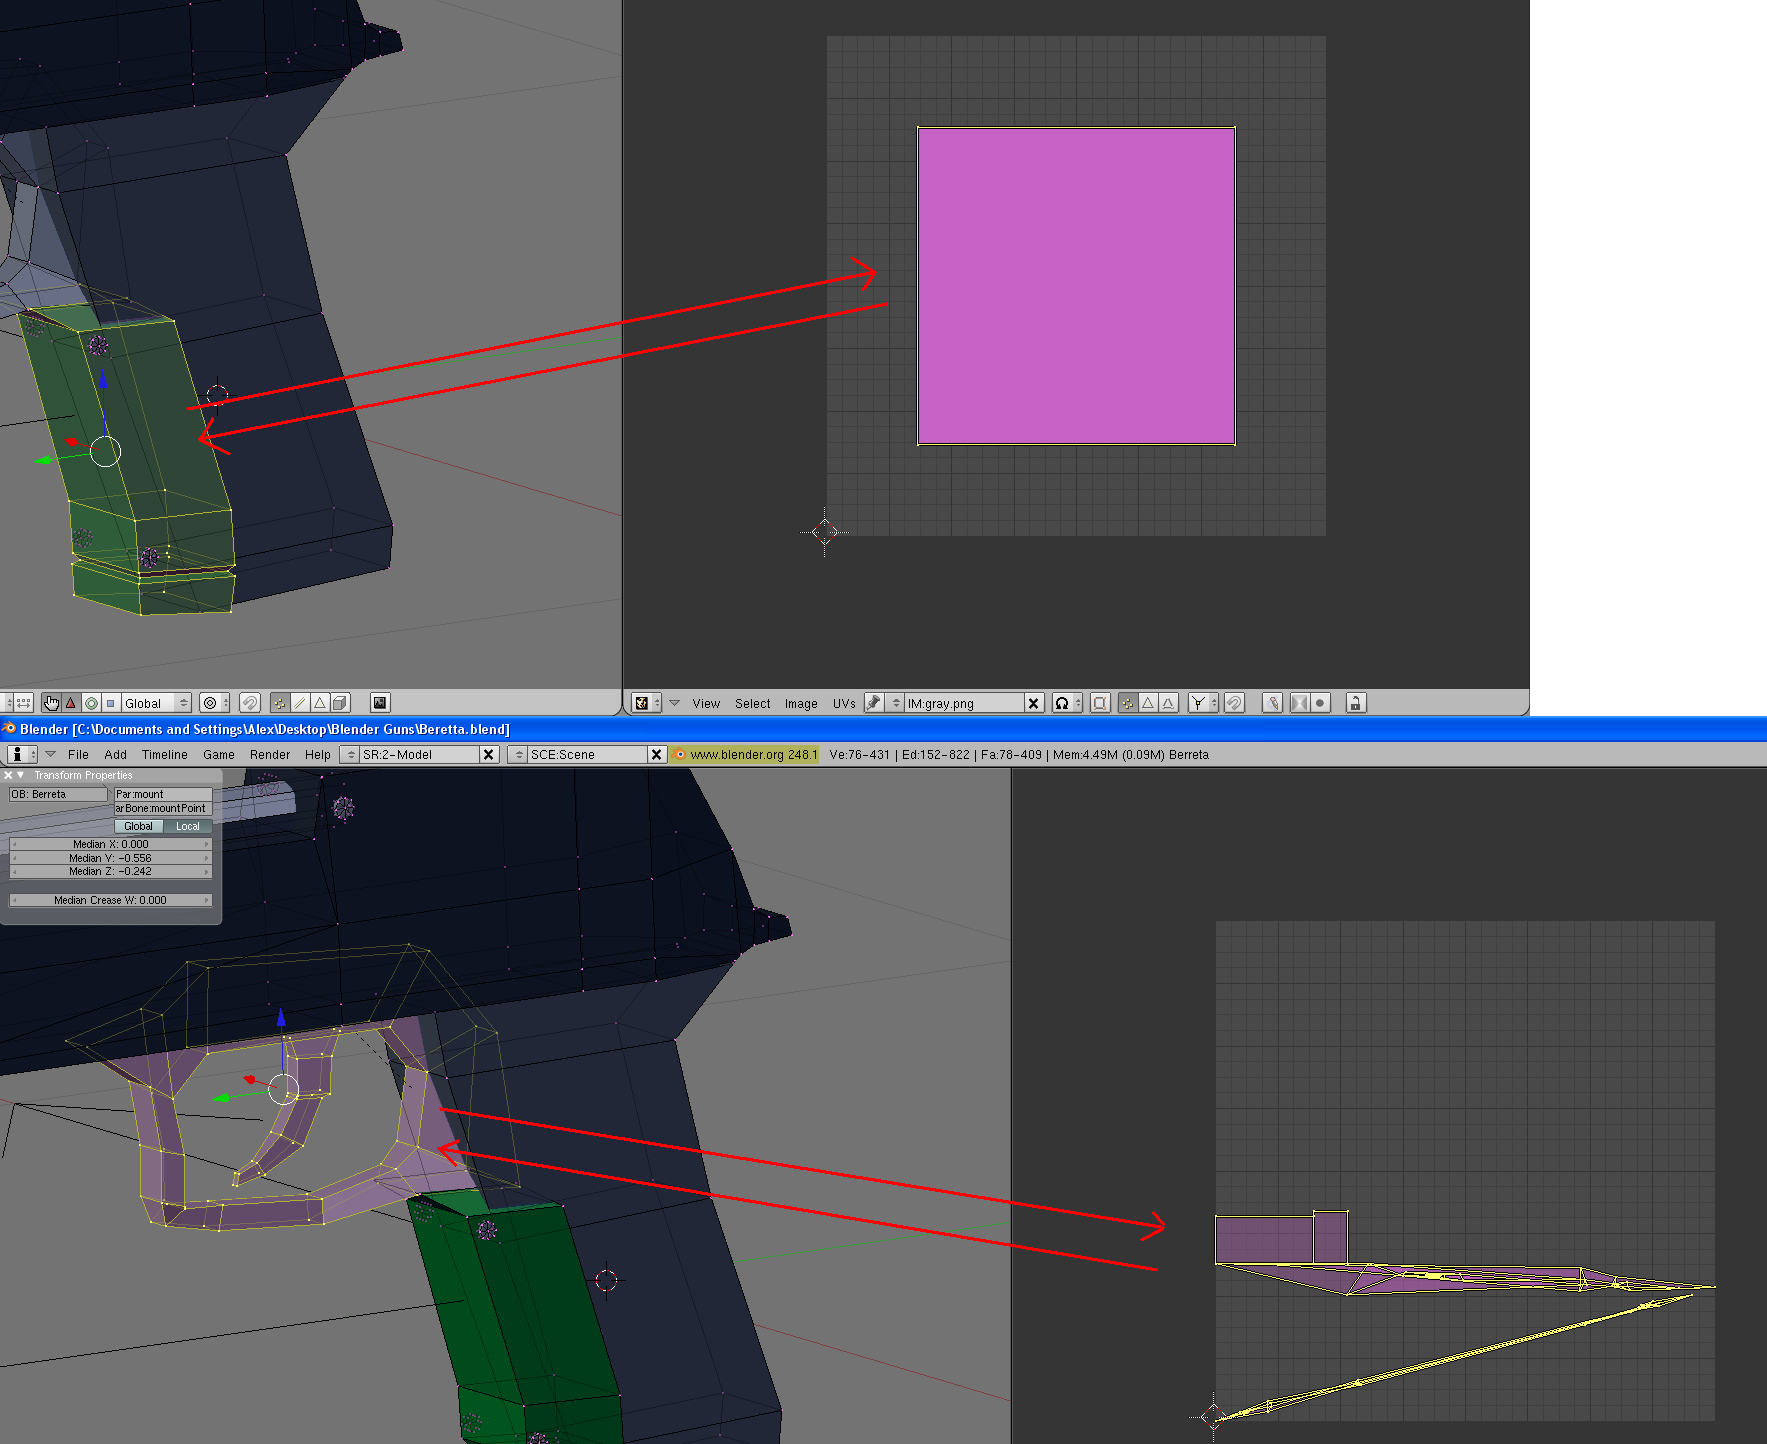Click the pin icon in UV editor header
This screenshot has width=1767, height=1444.
(x=876, y=702)
